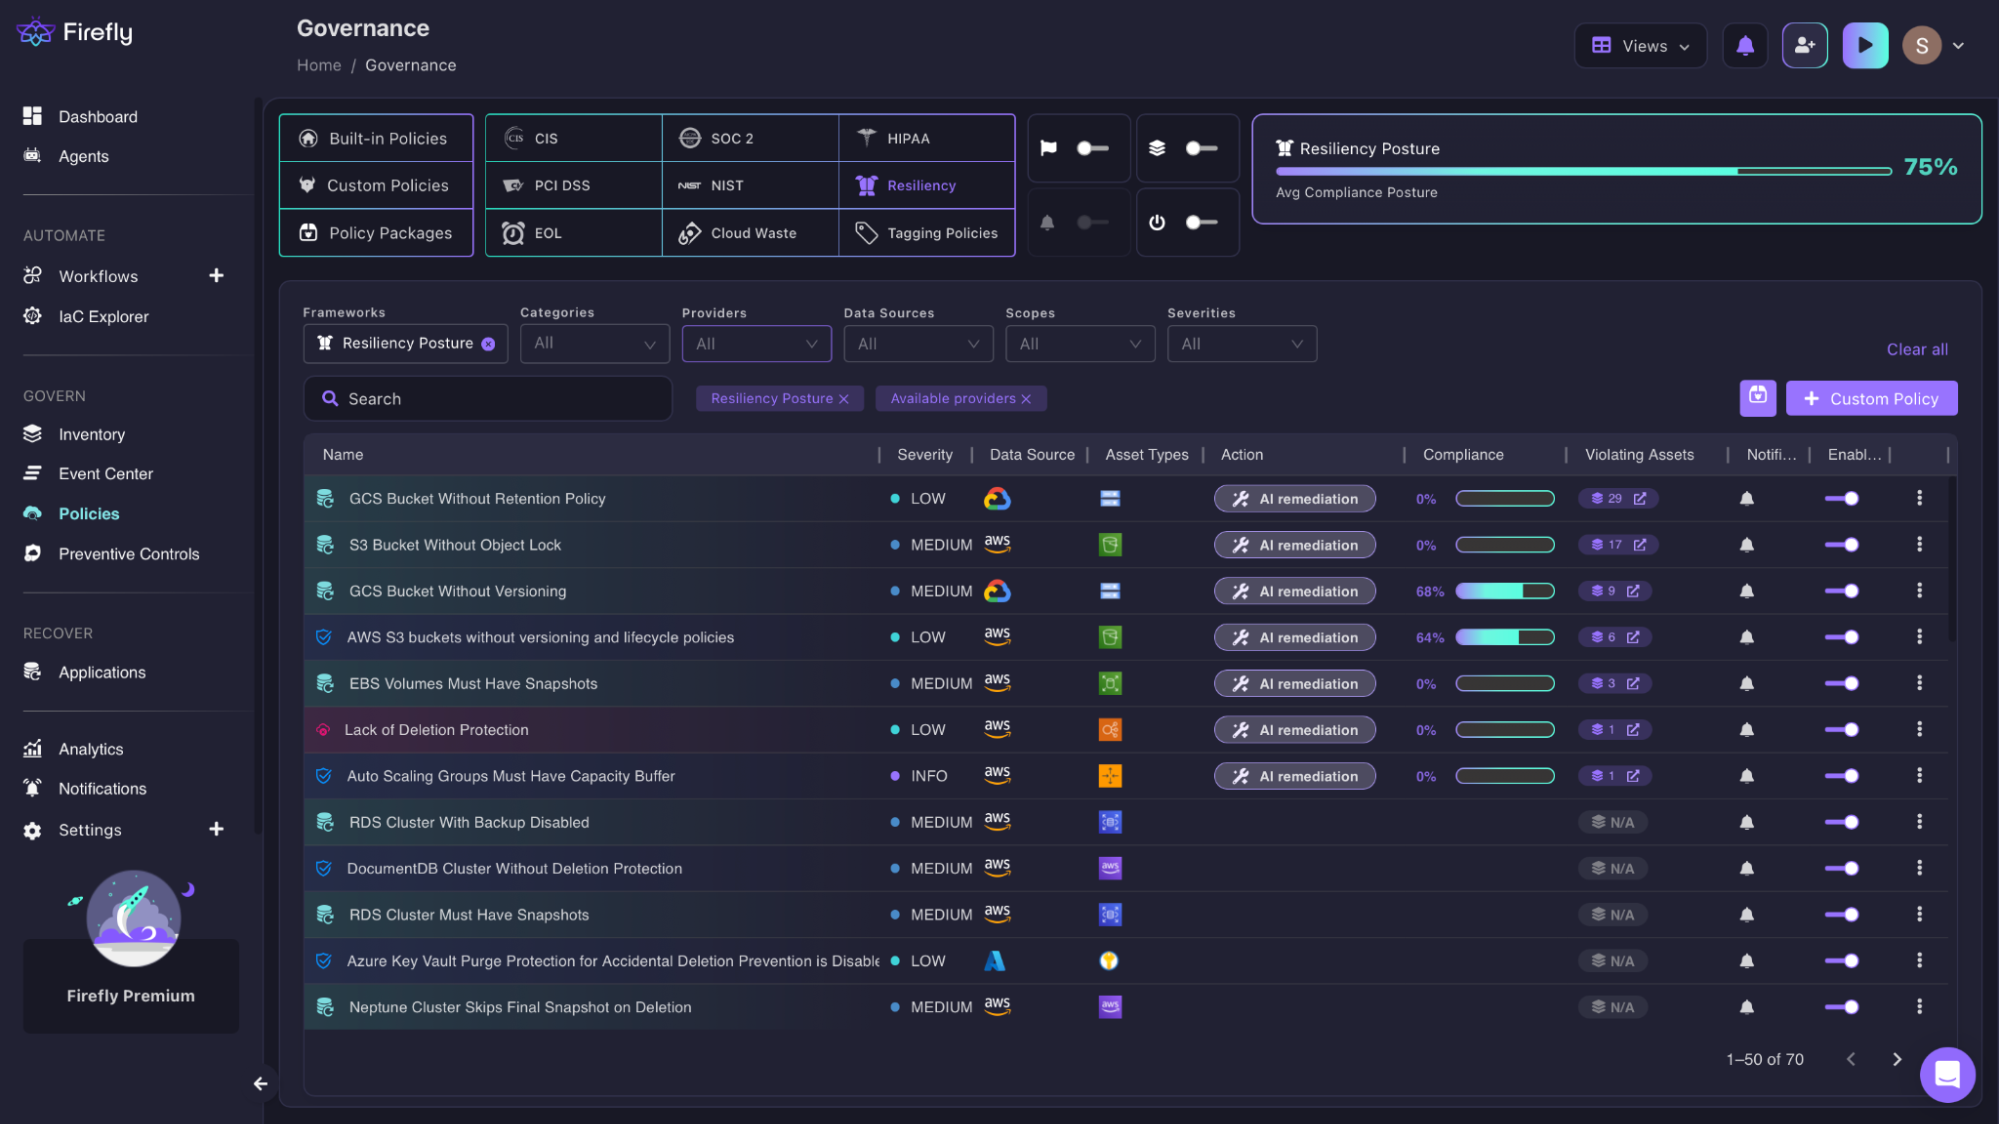Click the play button in the top bar
Image resolution: width=1999 pixels, height=1125 pixels.
1865,46
